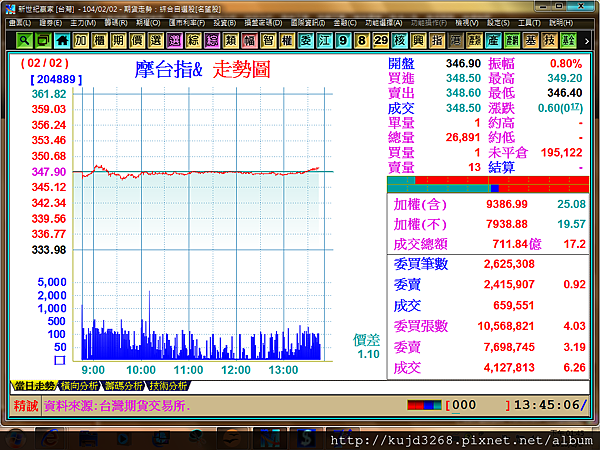This screenshot has width=600, height=450.
Task: Select the 基 toolbar button
Action: [x=531, y=40]
